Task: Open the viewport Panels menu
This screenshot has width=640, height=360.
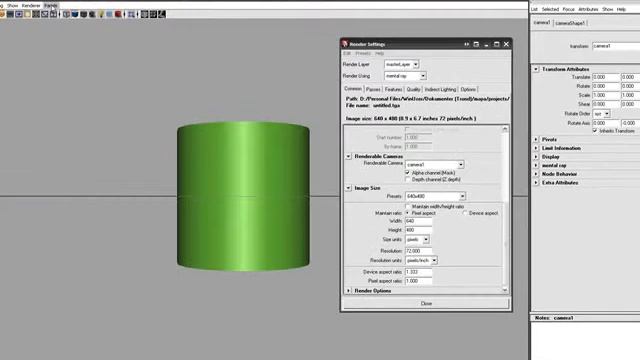Action: 51,6
